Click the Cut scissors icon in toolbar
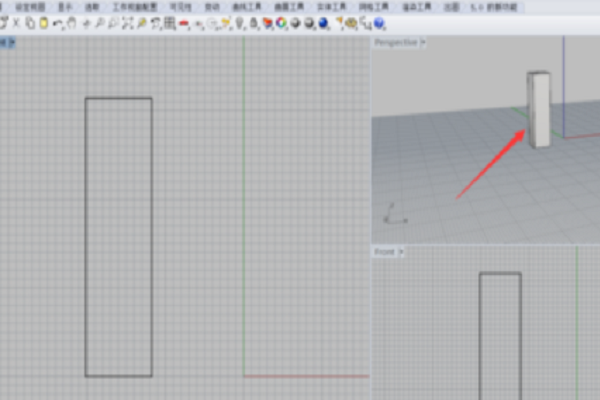This screenshot has width=600, height=400. [17, 23]
